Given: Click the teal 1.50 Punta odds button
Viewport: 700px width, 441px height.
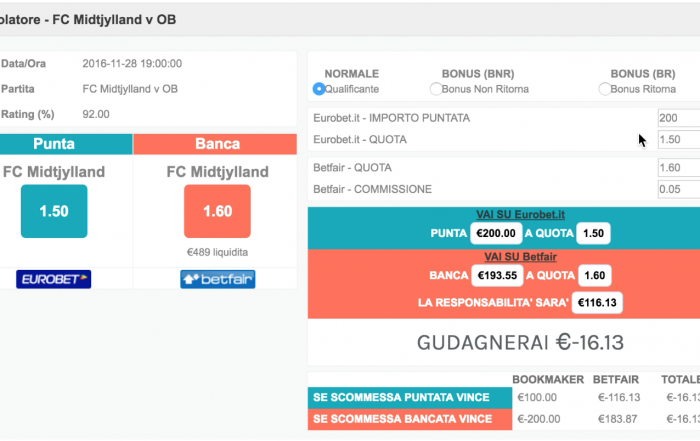Looking at the screenshot, I should (54, 211).
